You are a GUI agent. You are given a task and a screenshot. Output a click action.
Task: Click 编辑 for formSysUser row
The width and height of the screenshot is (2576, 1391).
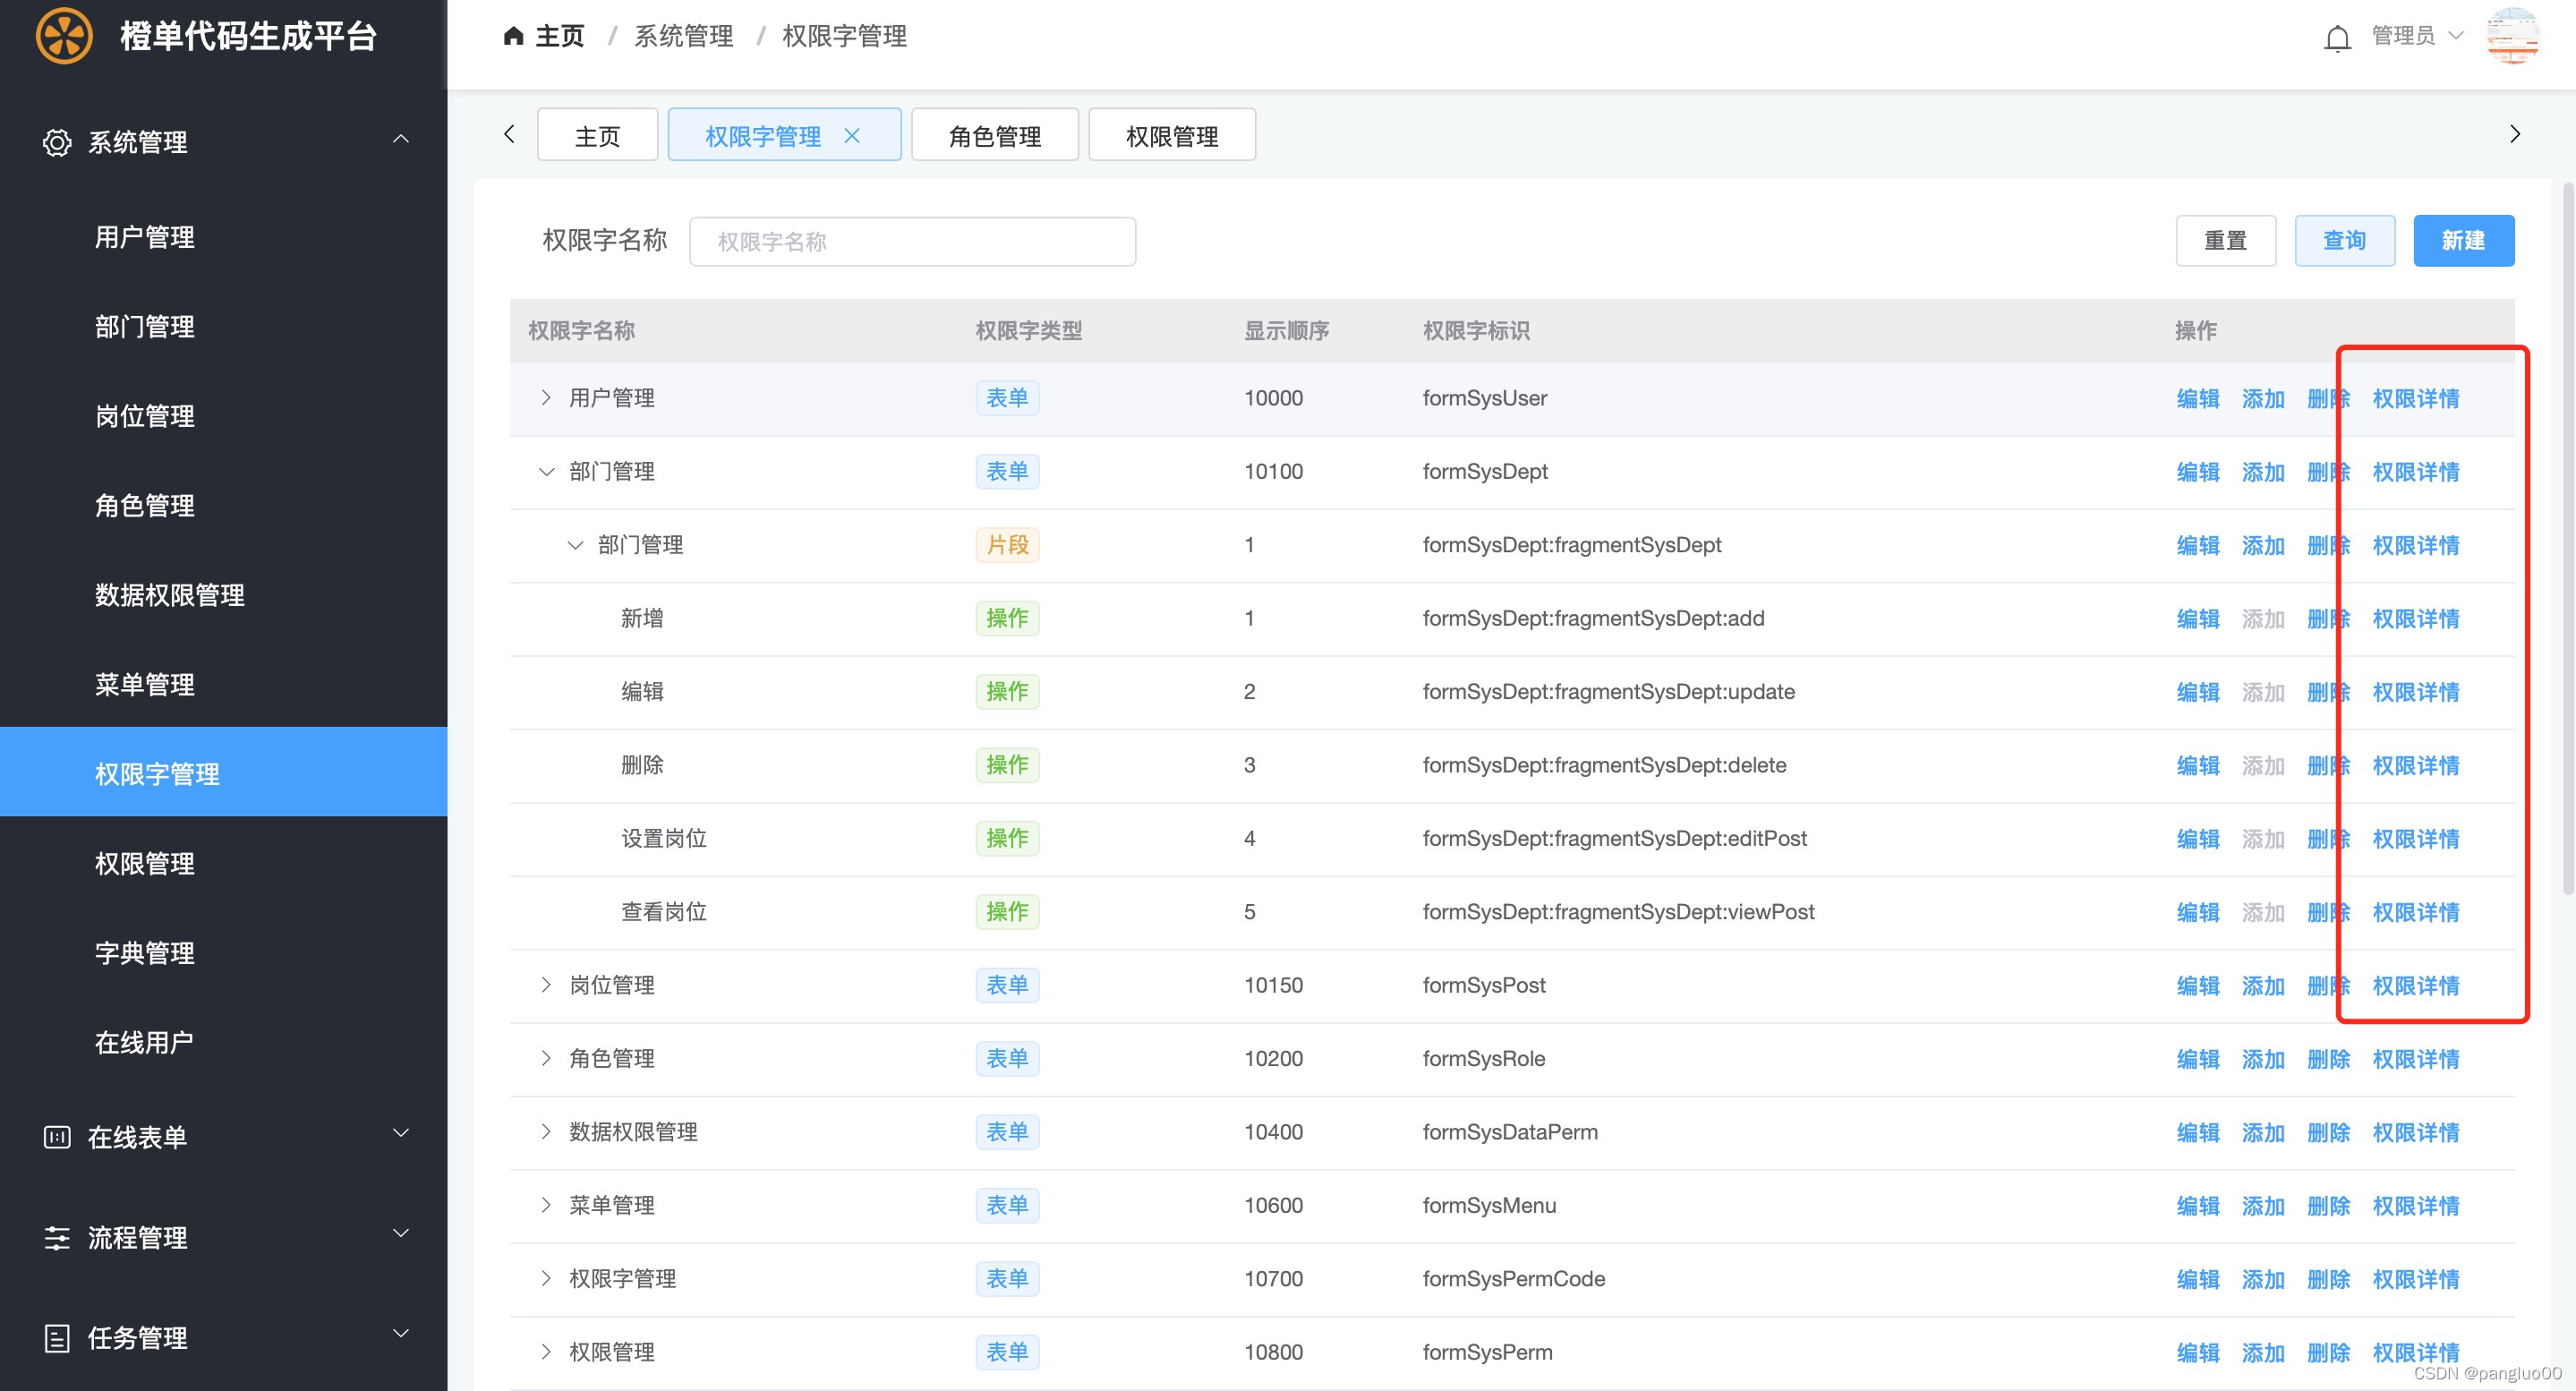(x=2198, y=398)
